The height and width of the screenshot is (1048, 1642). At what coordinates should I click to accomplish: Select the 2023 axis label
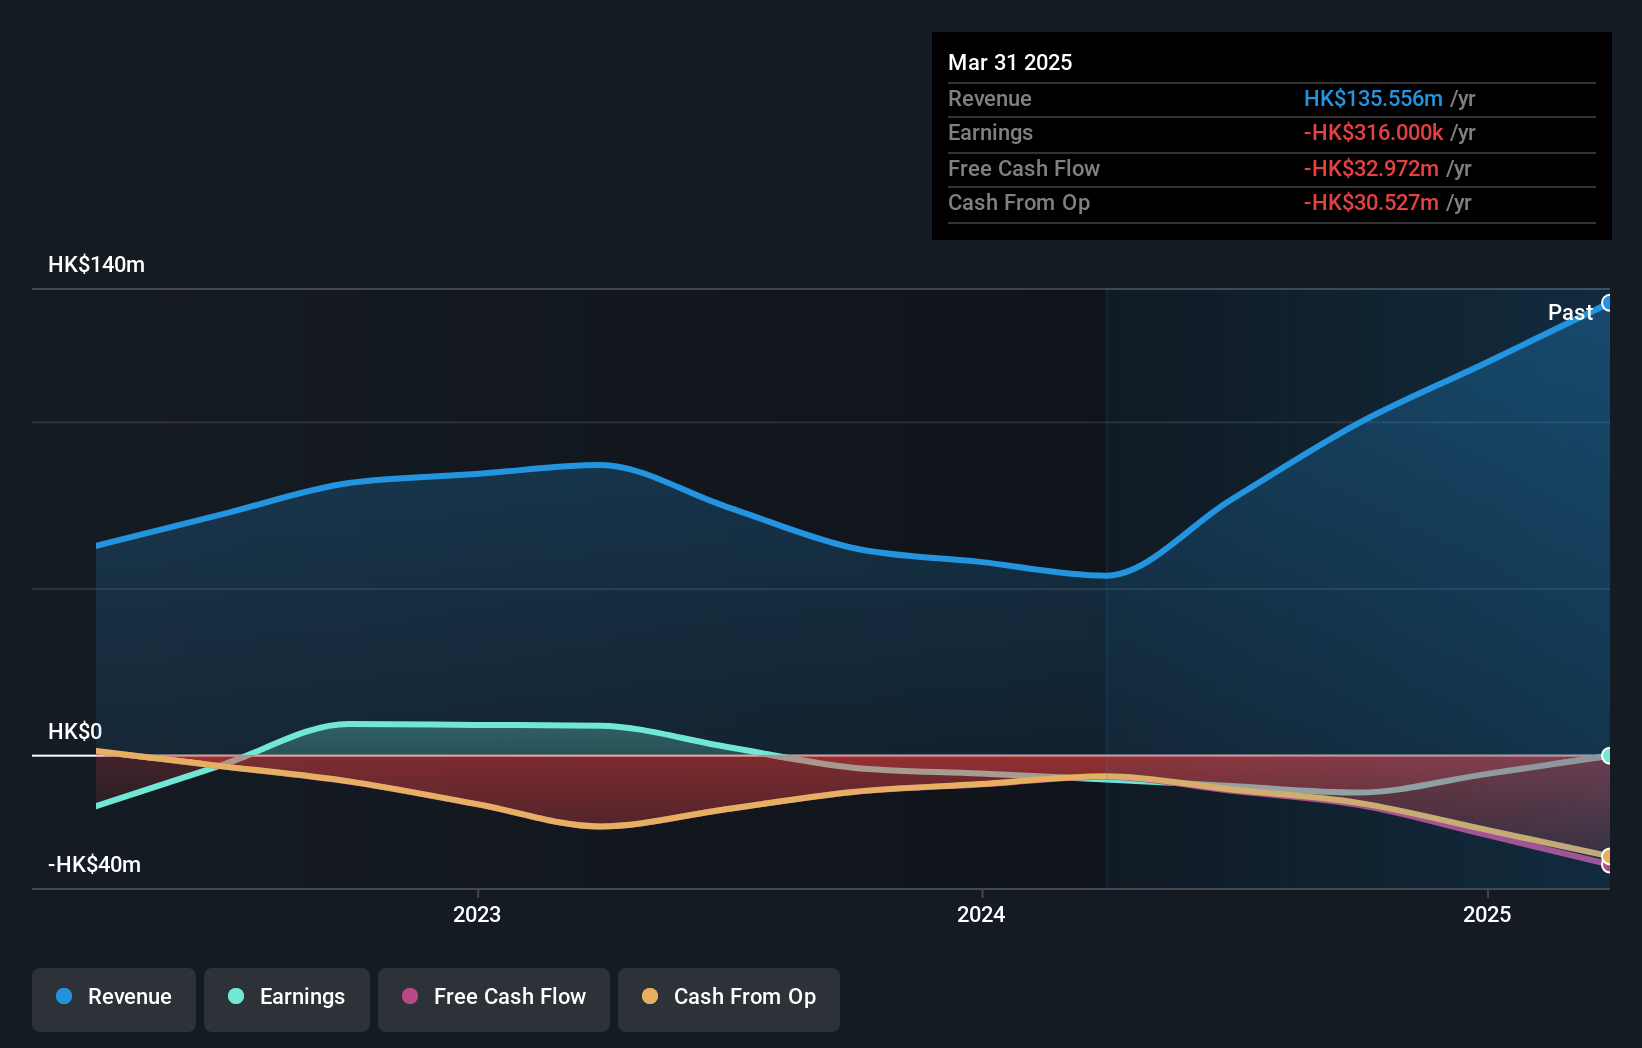point(478,913)
